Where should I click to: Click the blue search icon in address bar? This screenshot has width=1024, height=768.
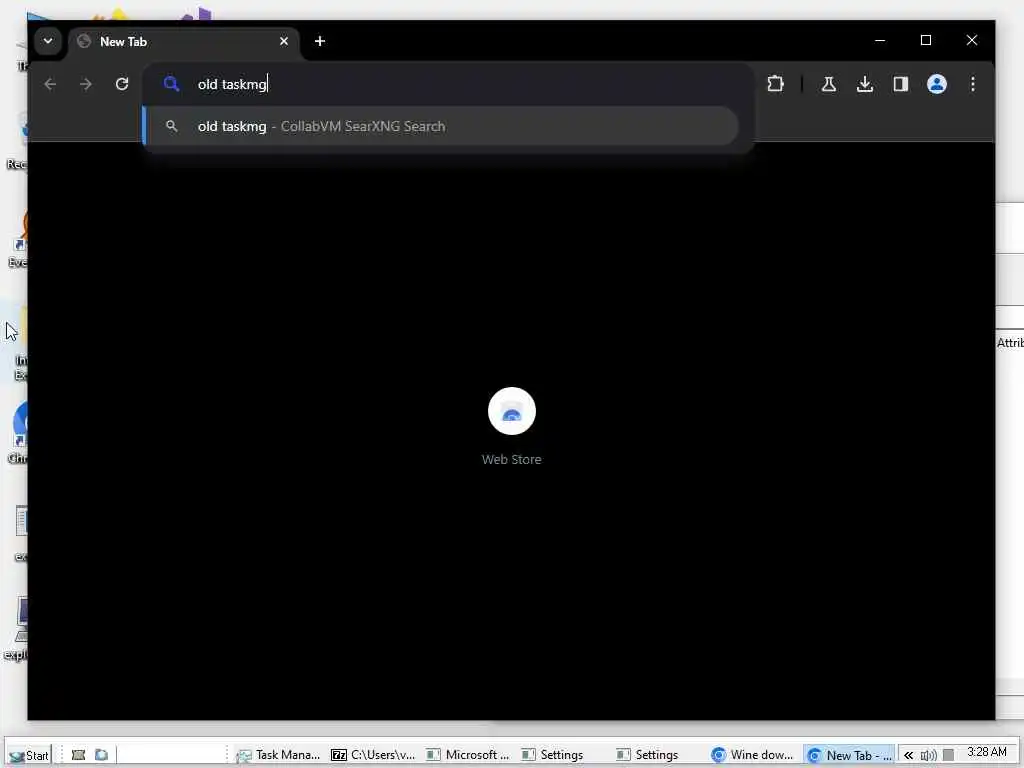[x=171, y=84]
